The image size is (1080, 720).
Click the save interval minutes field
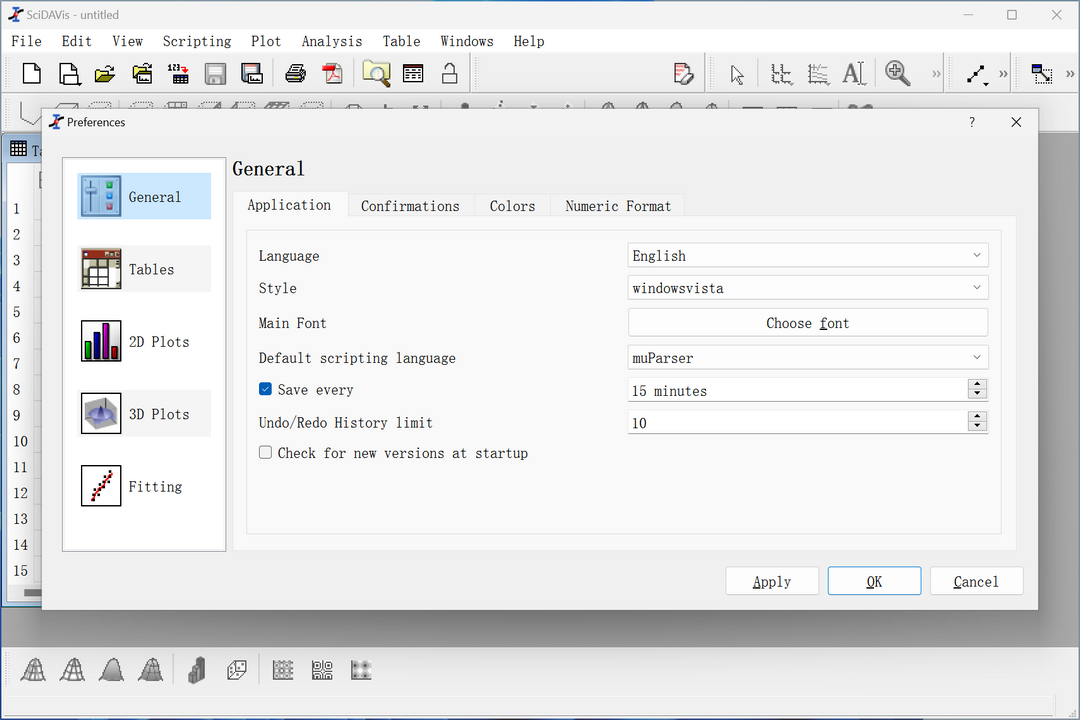coord(796,391)
